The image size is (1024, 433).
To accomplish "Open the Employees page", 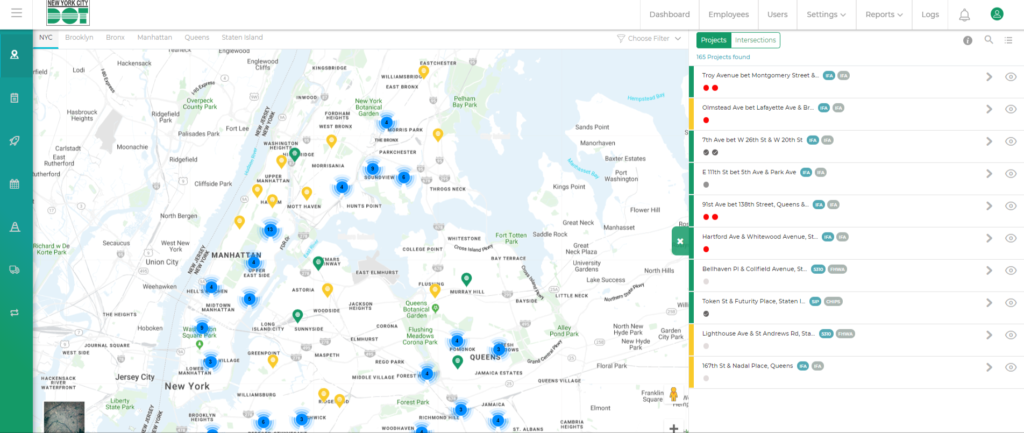I will point(728,15).
